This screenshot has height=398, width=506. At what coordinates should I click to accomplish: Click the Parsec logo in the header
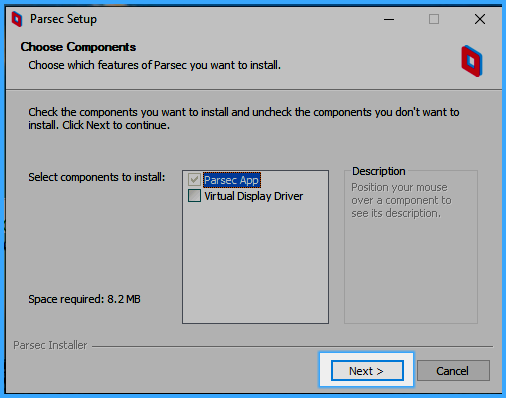(471, 61)
